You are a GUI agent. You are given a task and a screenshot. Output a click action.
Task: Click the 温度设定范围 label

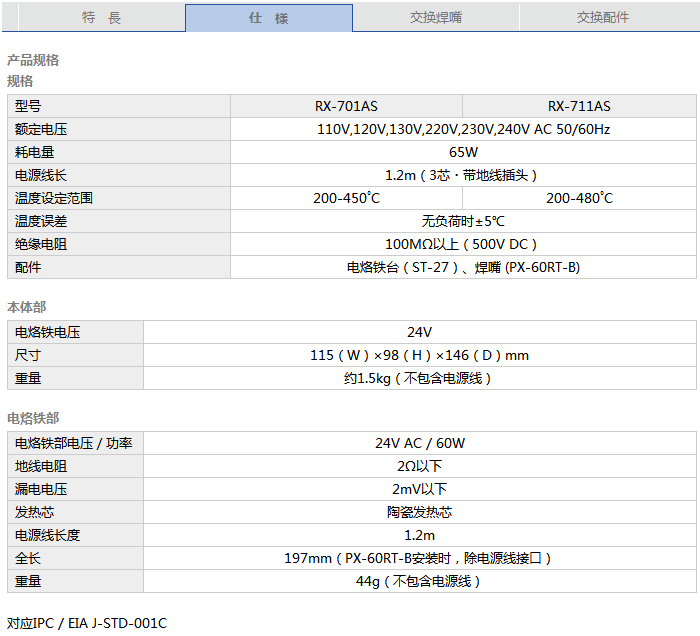click(119, 198)
